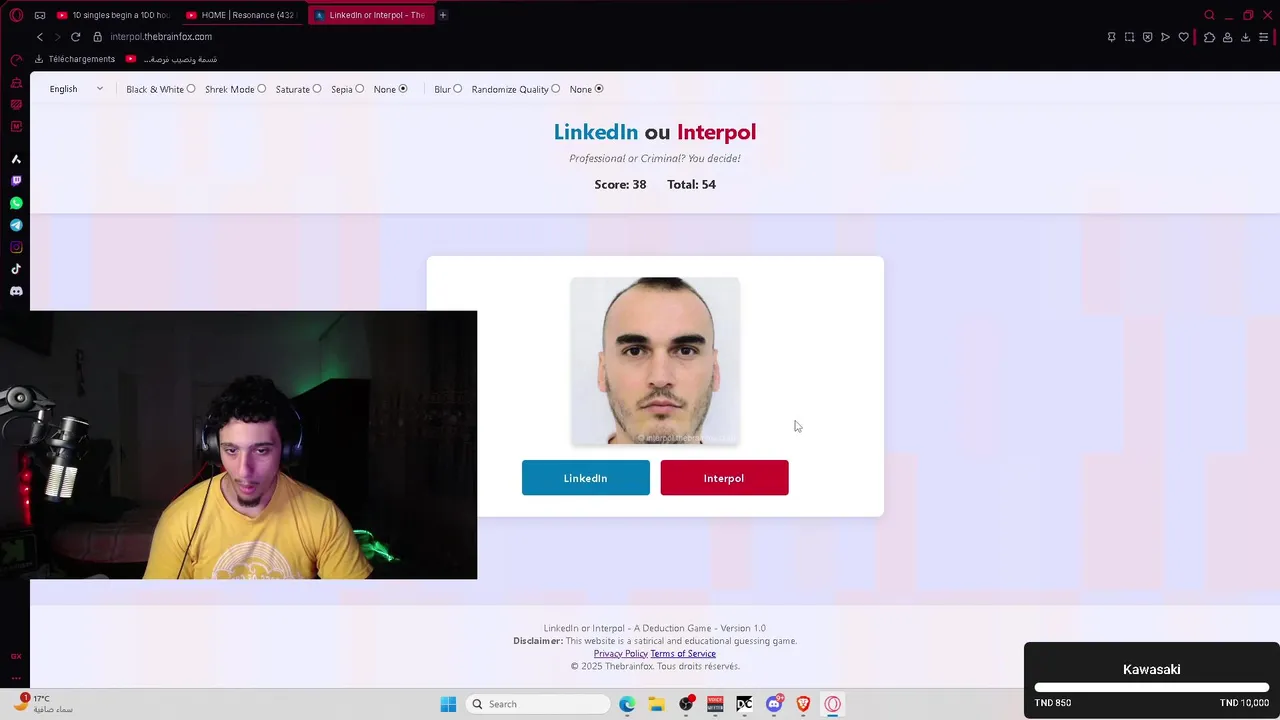Open Twitch in the browser sidebar

pyautogui.click(x=16, y=181)
